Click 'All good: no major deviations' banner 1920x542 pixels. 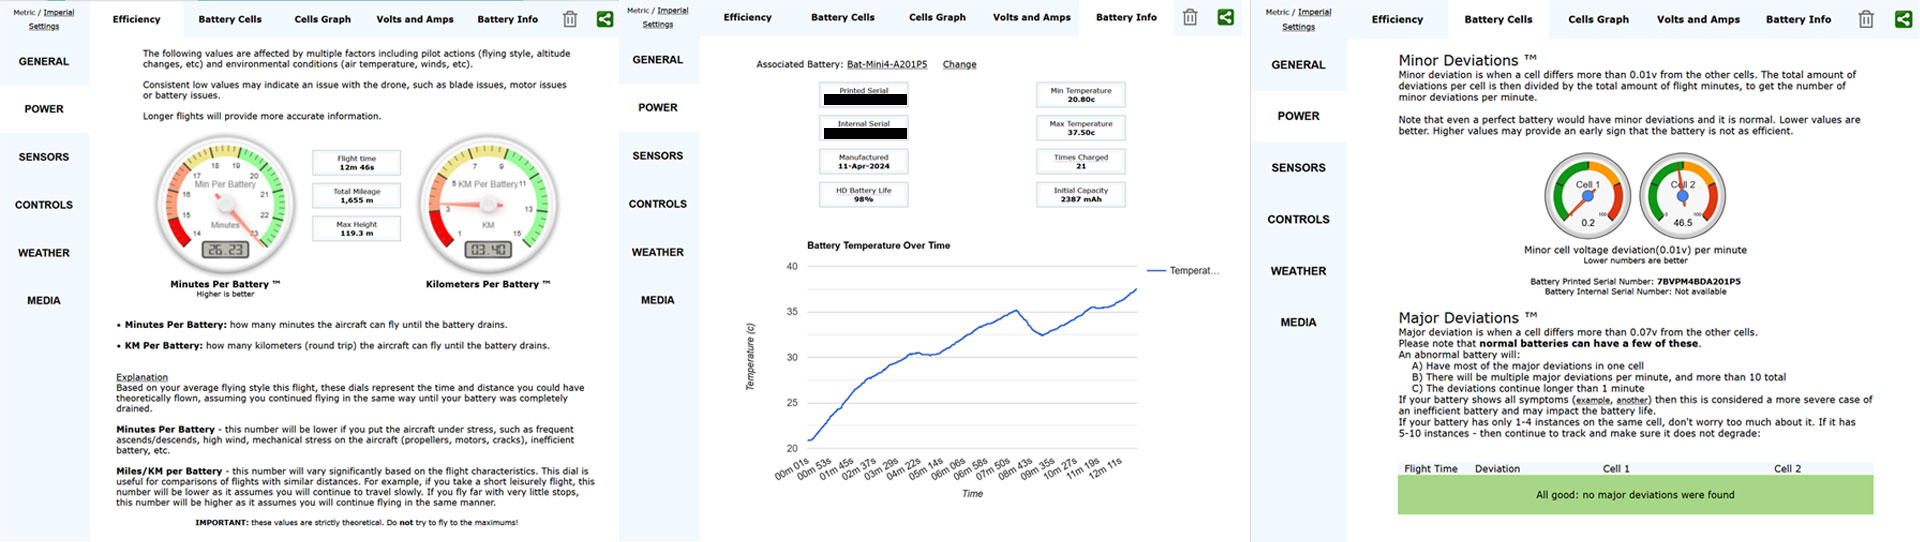click(x=1635, y=495)
